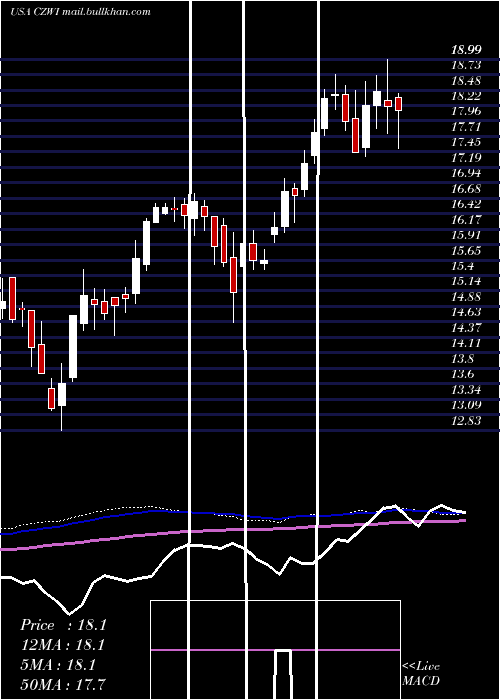This screenshot has height=700, width=500.
Task: Click the 'Price : 18.1' readout
Action: (63, 625)
